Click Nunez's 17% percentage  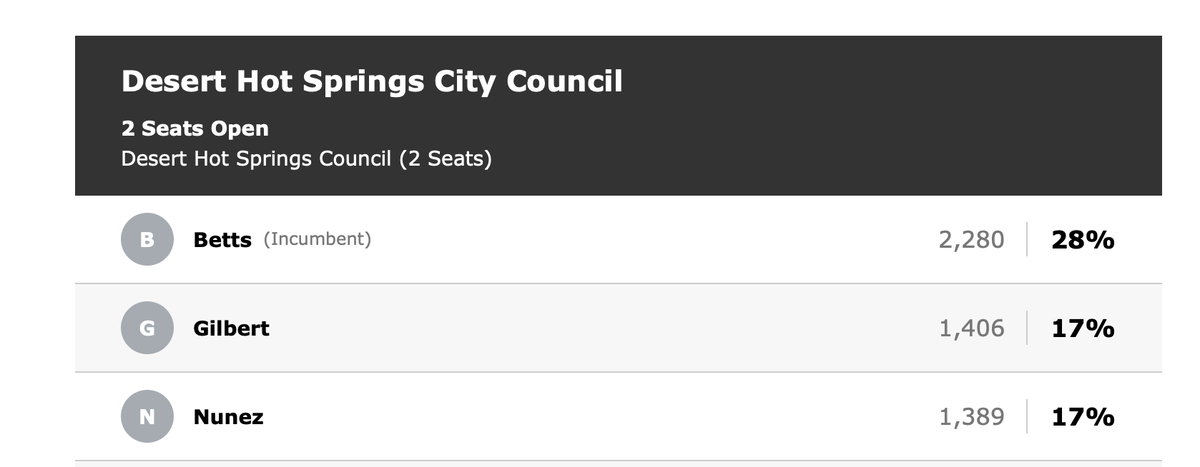pyautogui.click(x=1082, y=417)
